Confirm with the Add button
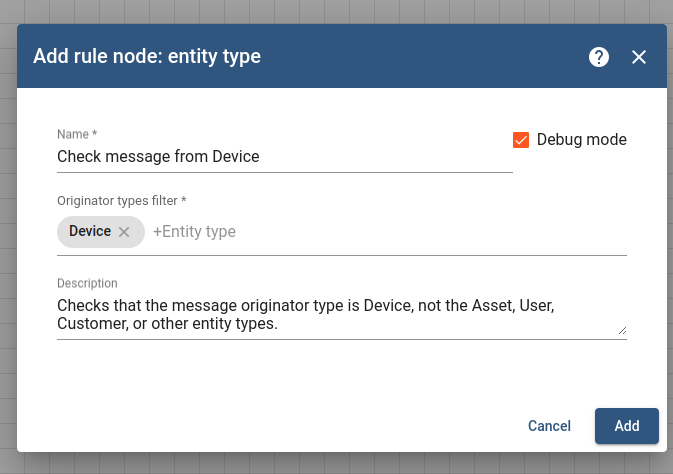The image size is (673, 474). pos(627,426)
